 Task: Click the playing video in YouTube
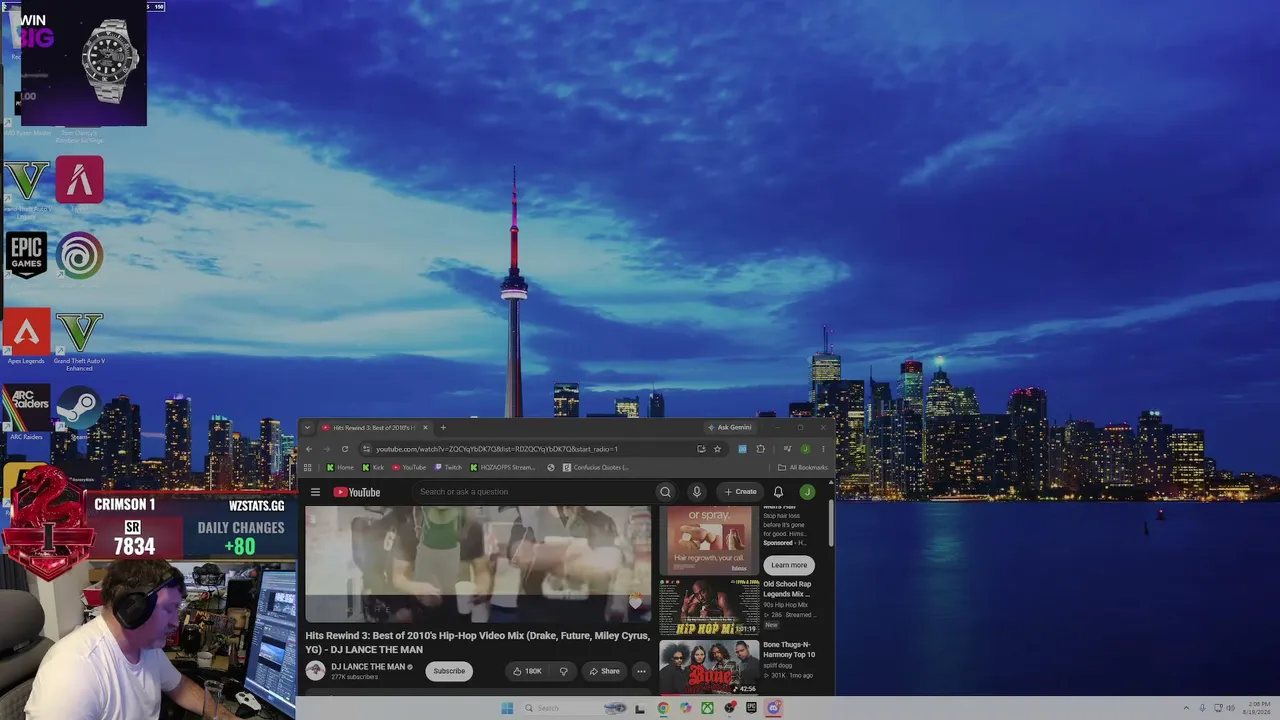pos(478,564)
